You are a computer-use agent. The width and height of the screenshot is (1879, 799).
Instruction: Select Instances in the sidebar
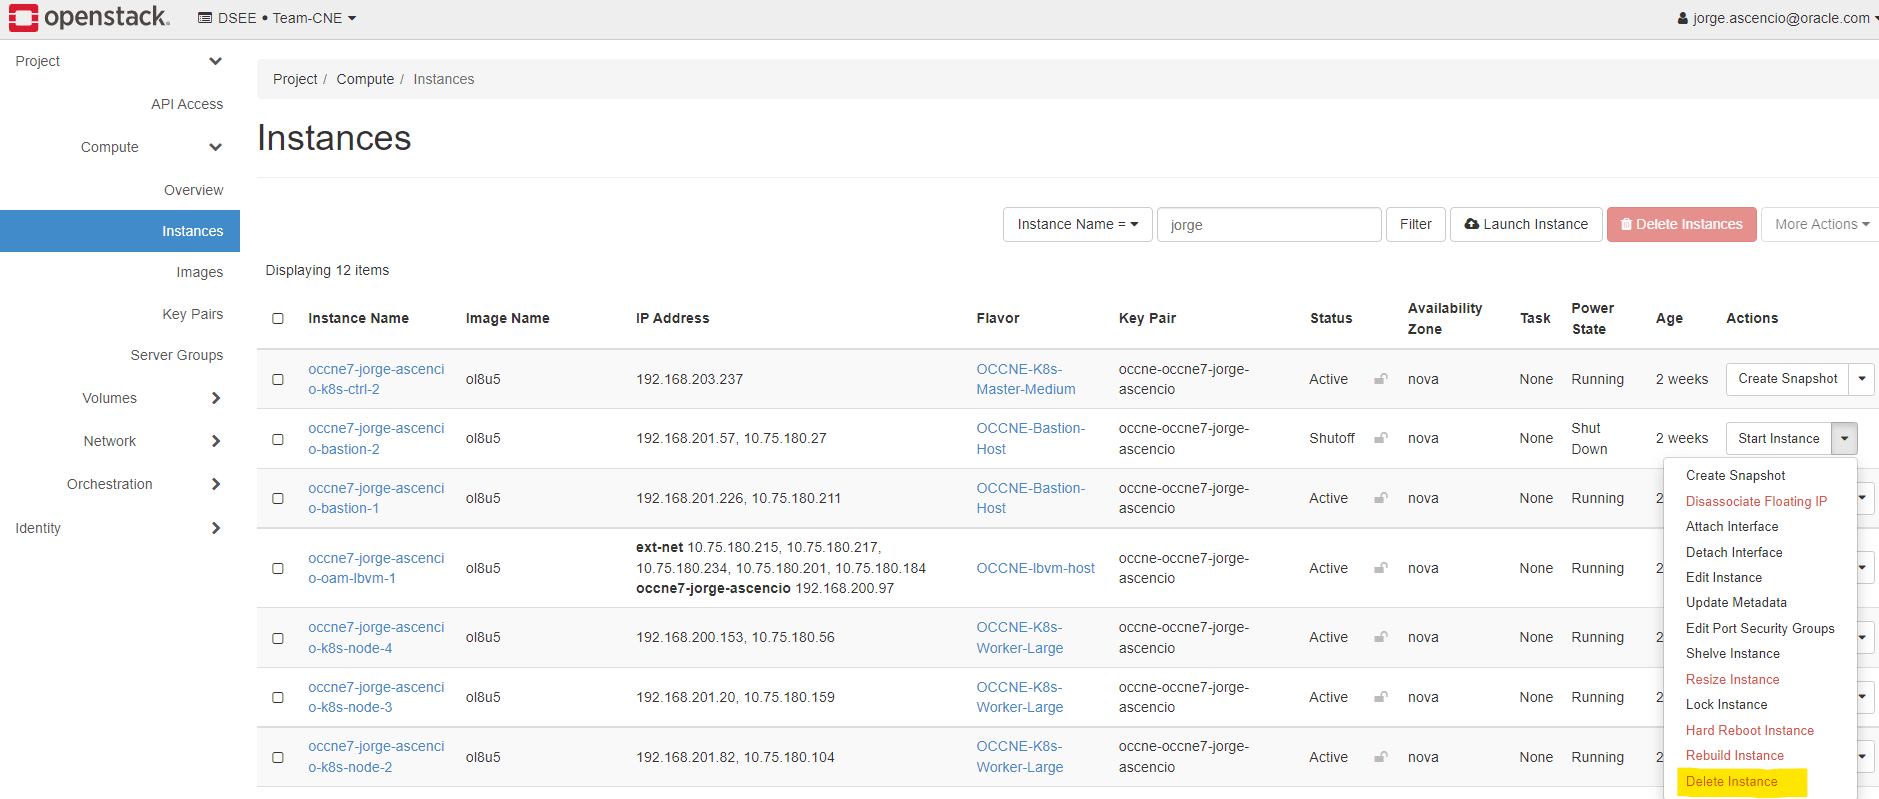[120, 231]
